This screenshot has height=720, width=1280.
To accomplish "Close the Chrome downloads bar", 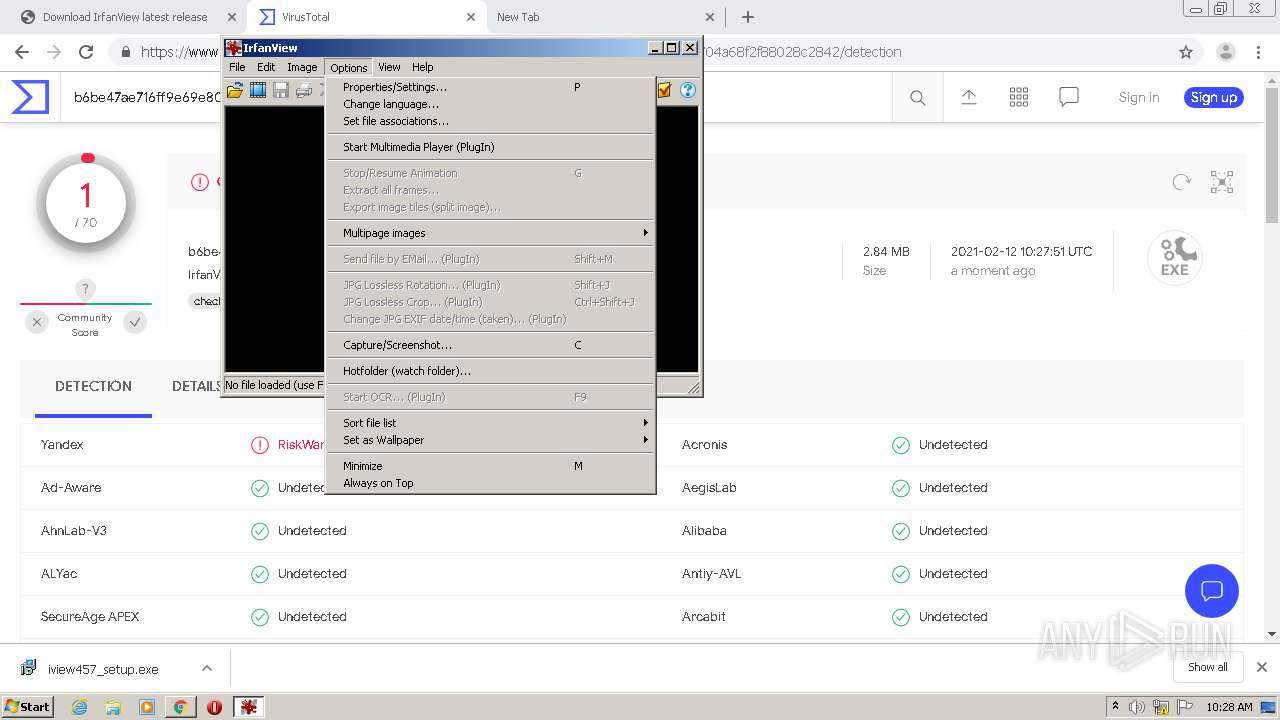I will [1262, 667].
